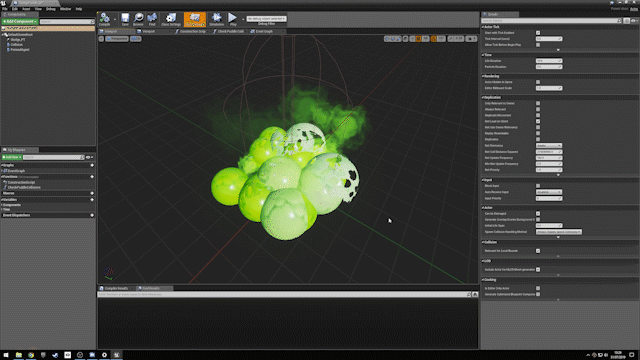Open Windows Start menu
640x360 pixels.
6,355
